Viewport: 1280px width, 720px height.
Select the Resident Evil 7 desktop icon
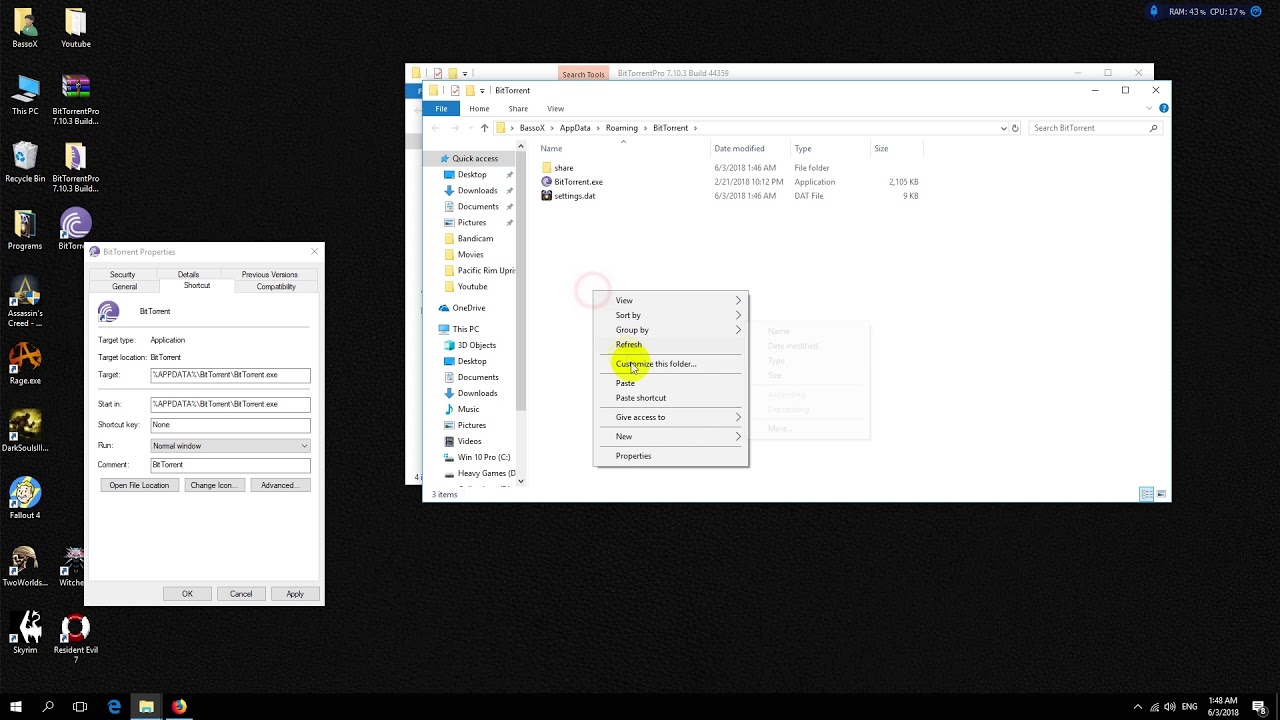click(76, 638)
